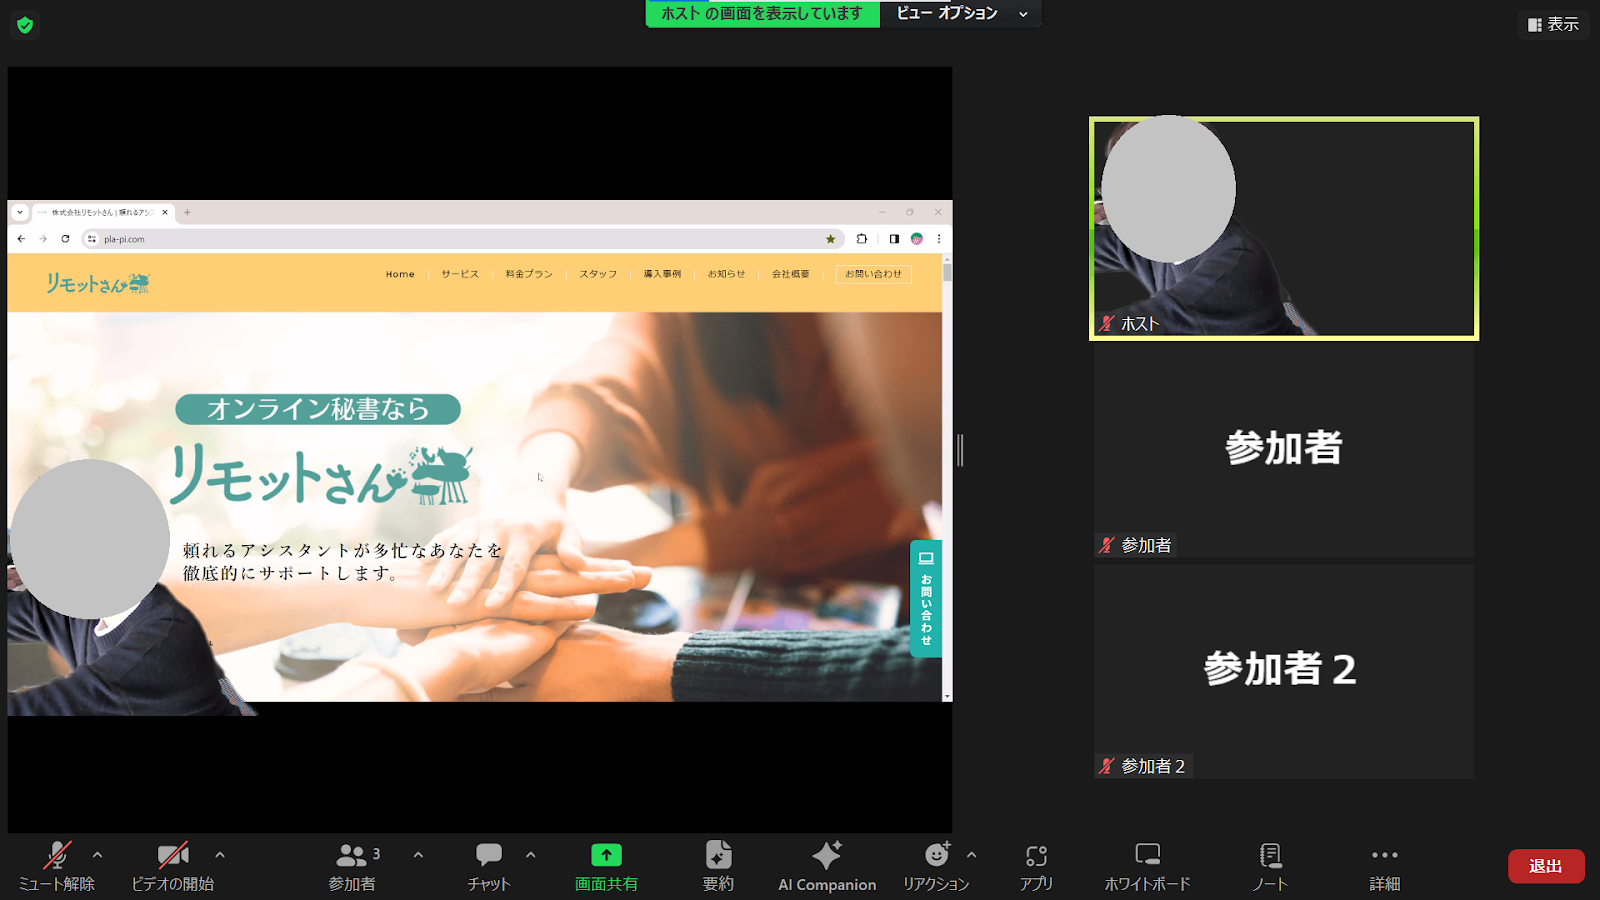
Task: Click the browser back arrow
Action: 21,239
